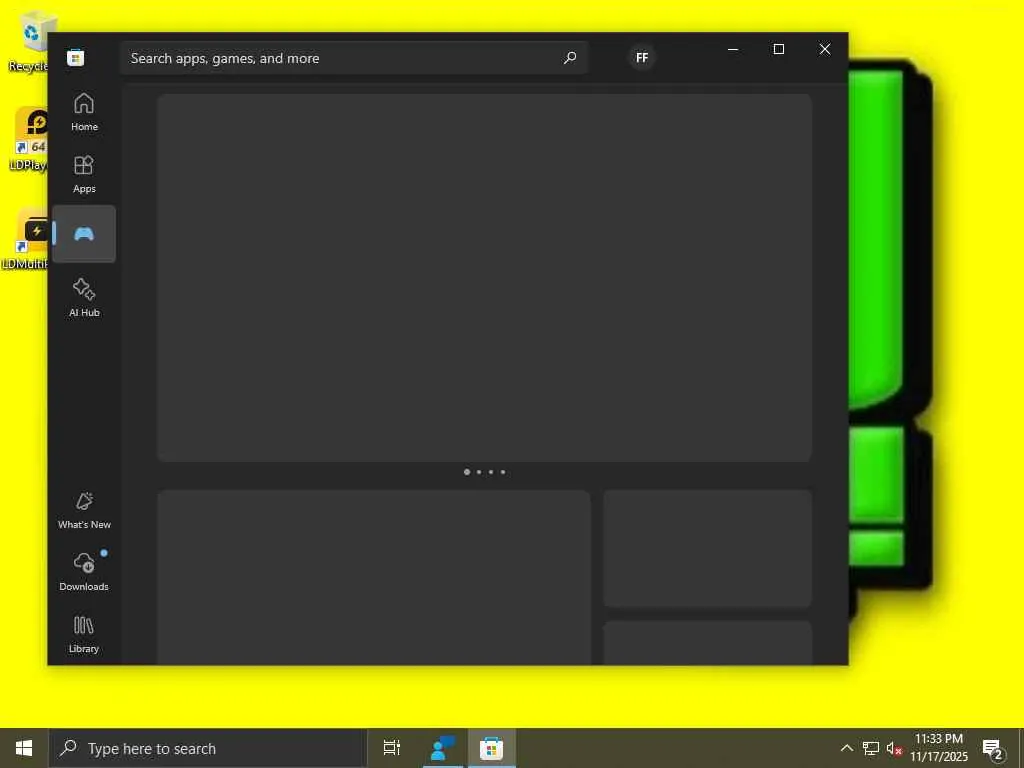The image size is (1024, 768).
Task: Show hidden system tray icons
Action: 846,748
